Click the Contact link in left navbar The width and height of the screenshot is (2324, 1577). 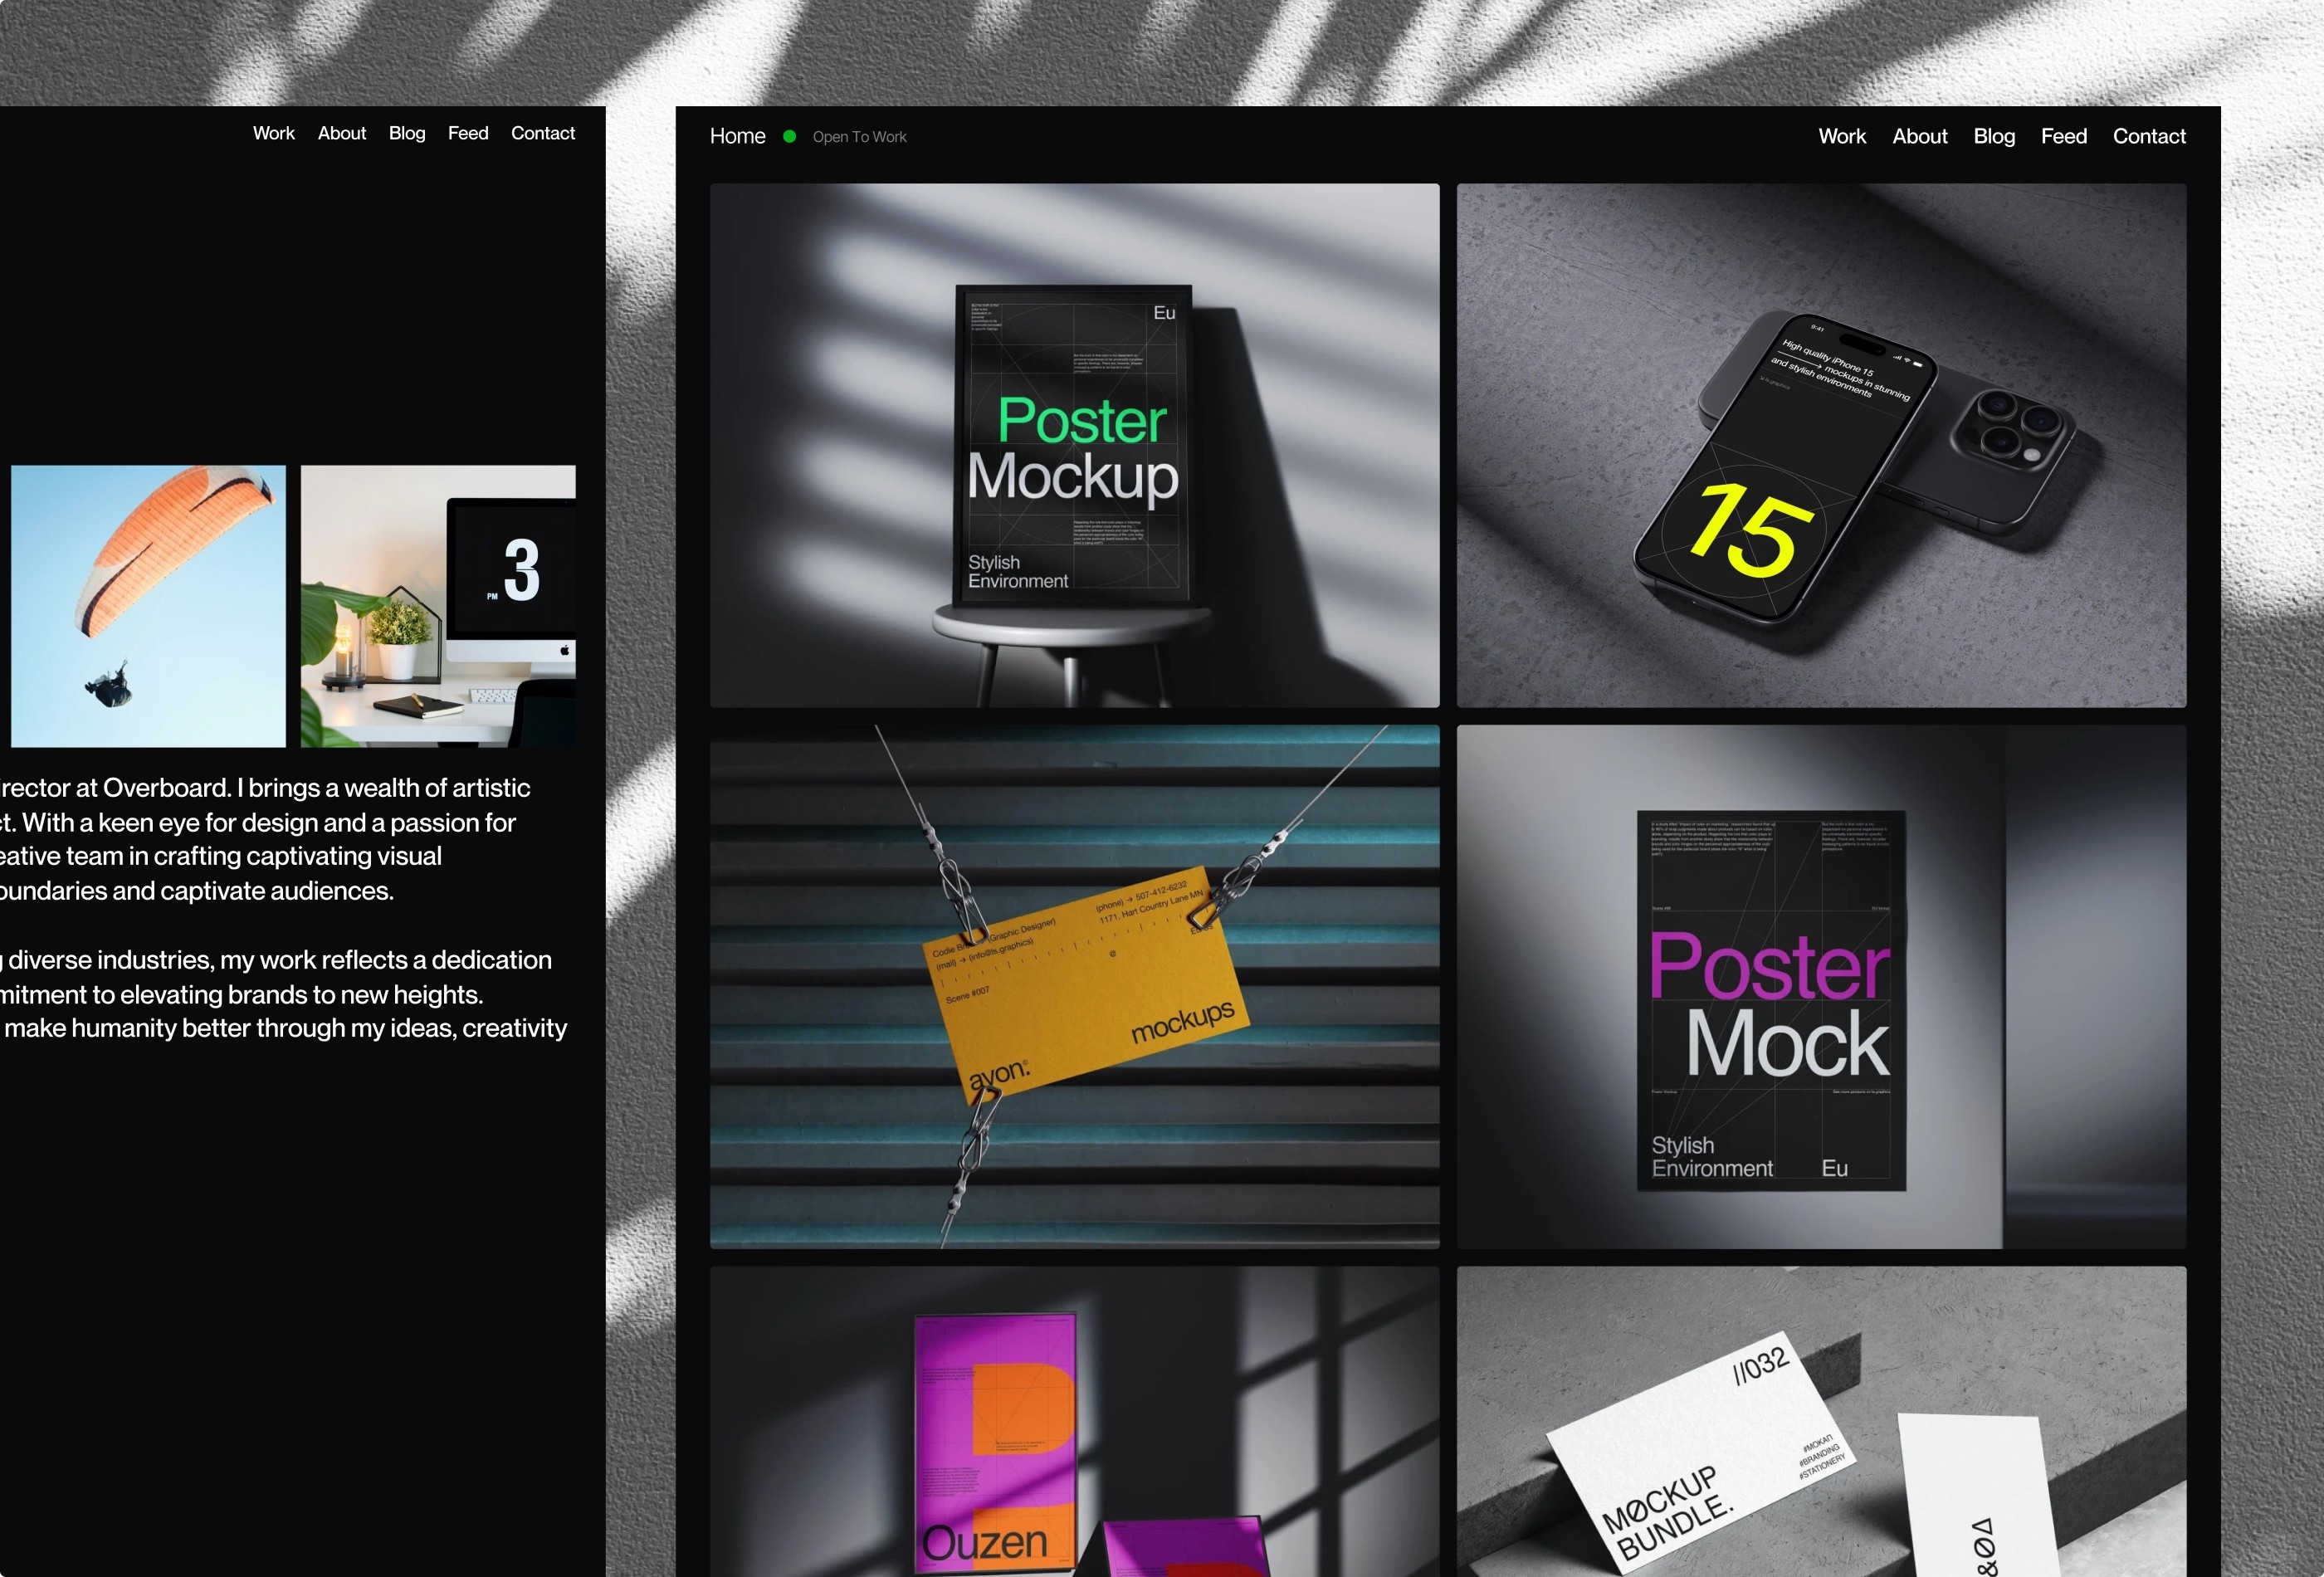[544, 132]
